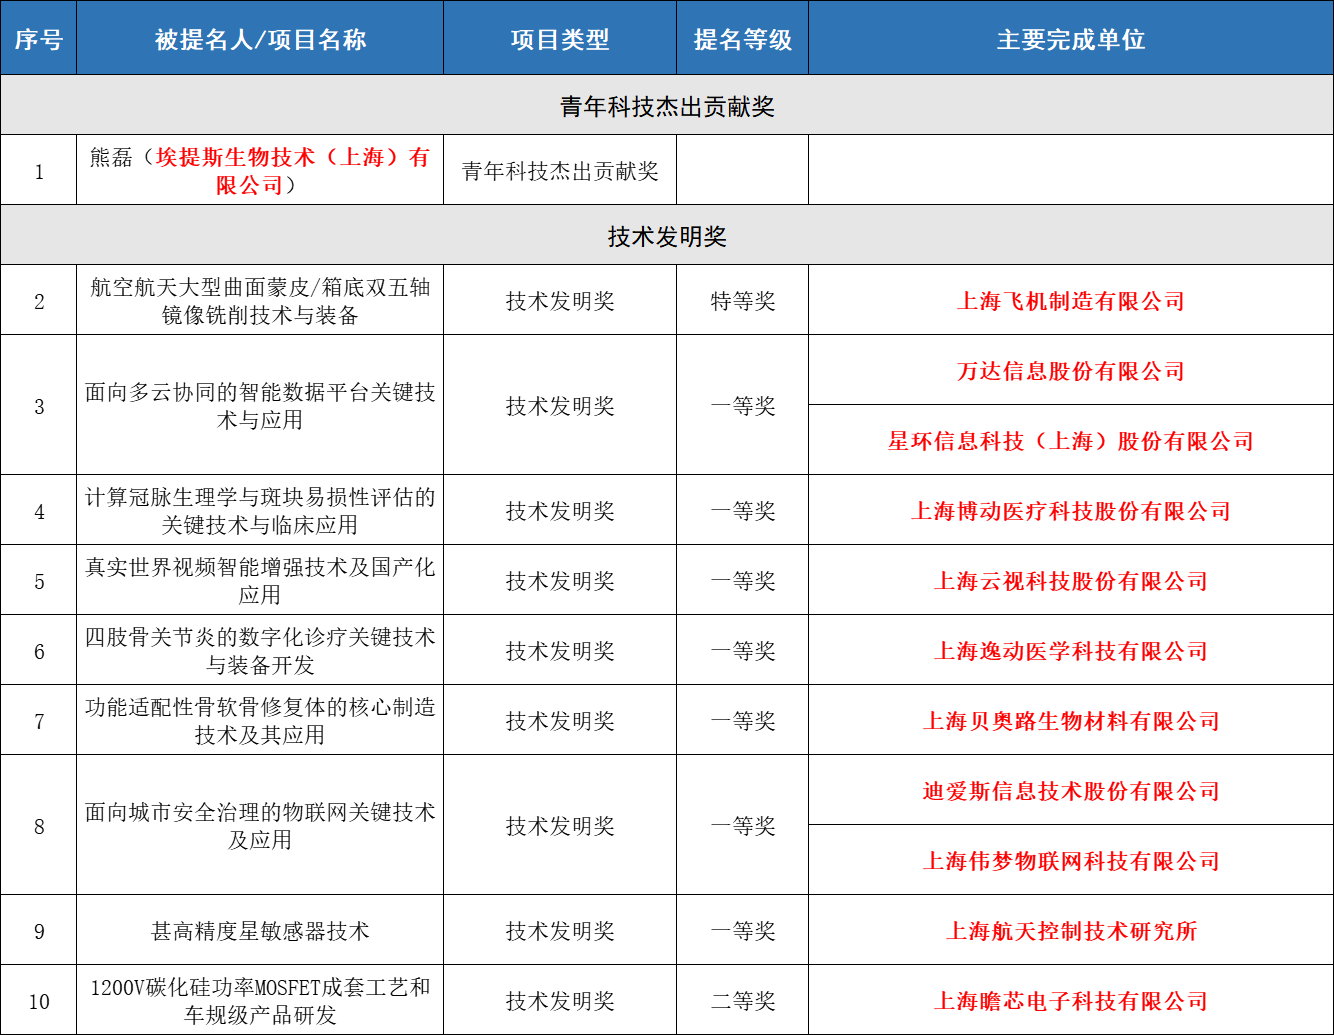
Task: Click the 上海航天控制技术研究所 link
Action: [1070, 931]
